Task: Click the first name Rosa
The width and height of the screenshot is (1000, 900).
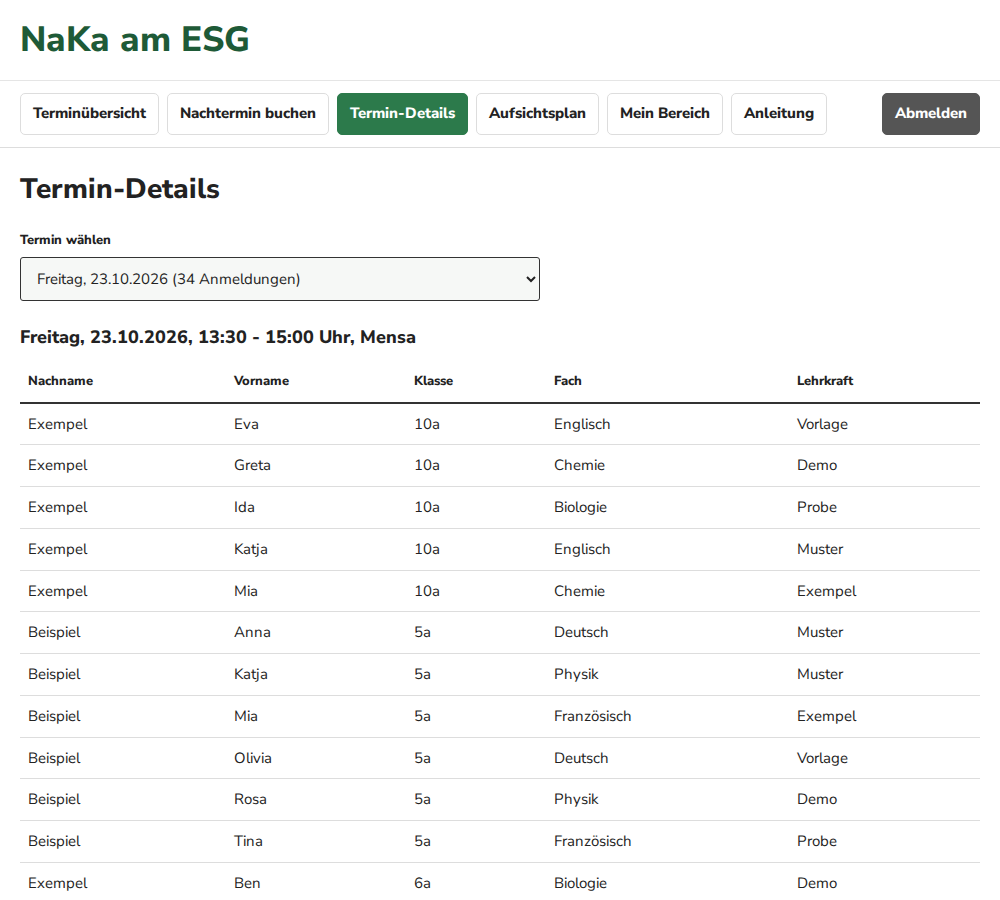Action: [x=250, y=799]
